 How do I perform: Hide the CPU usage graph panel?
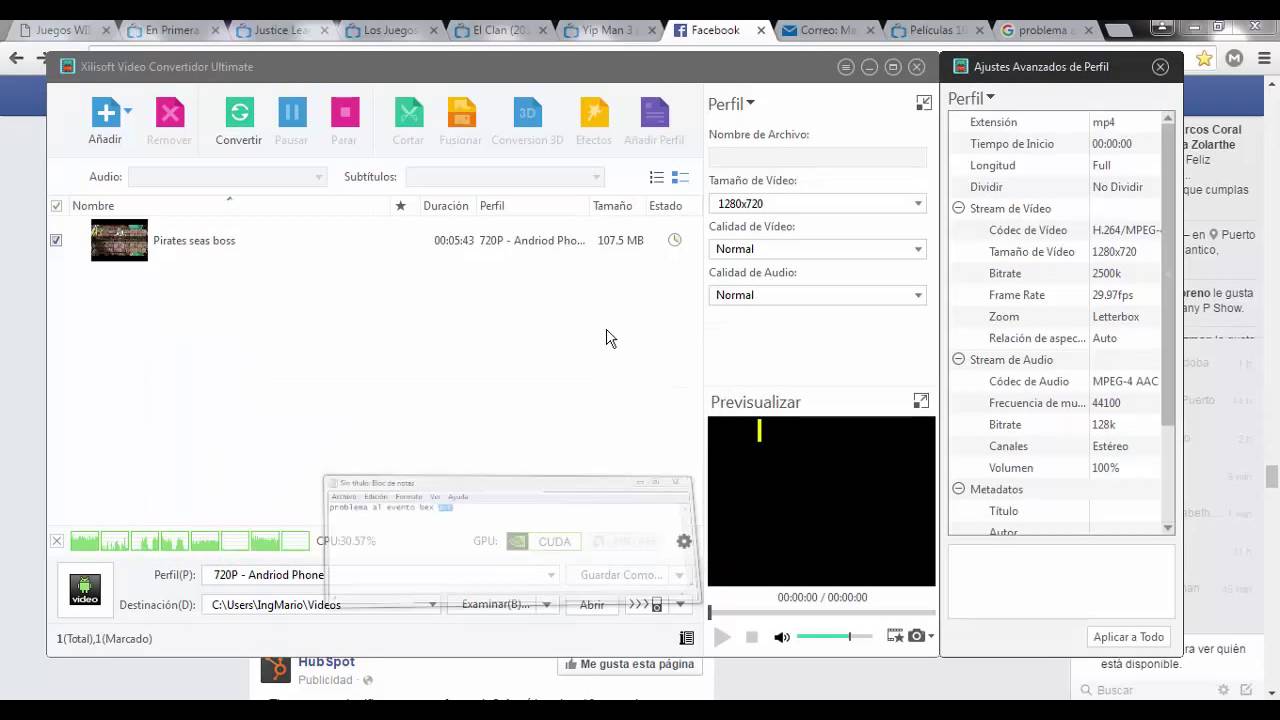pos(57,541)
